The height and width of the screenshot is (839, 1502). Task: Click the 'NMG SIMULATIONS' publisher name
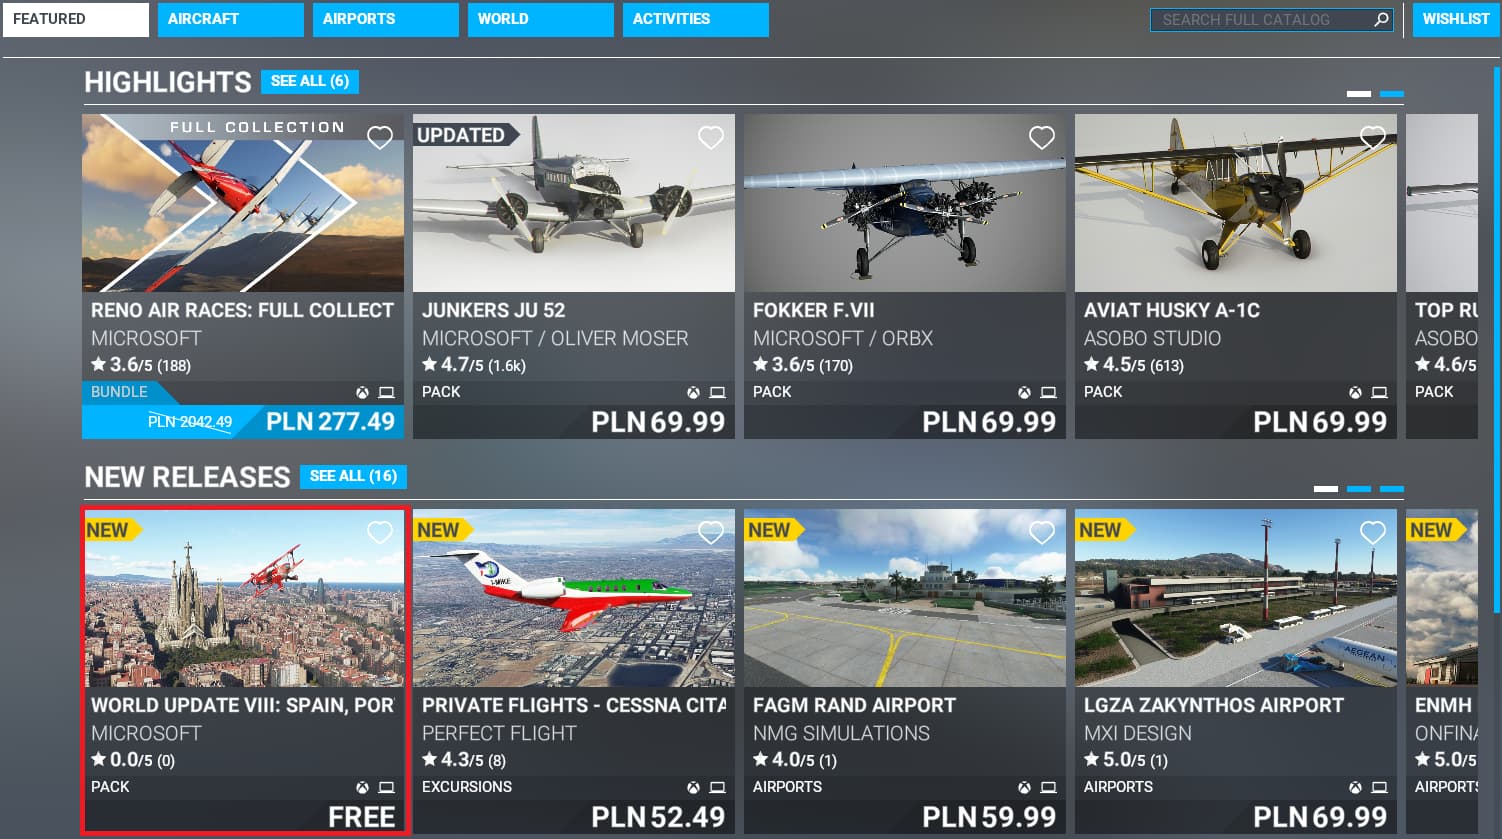841,733
